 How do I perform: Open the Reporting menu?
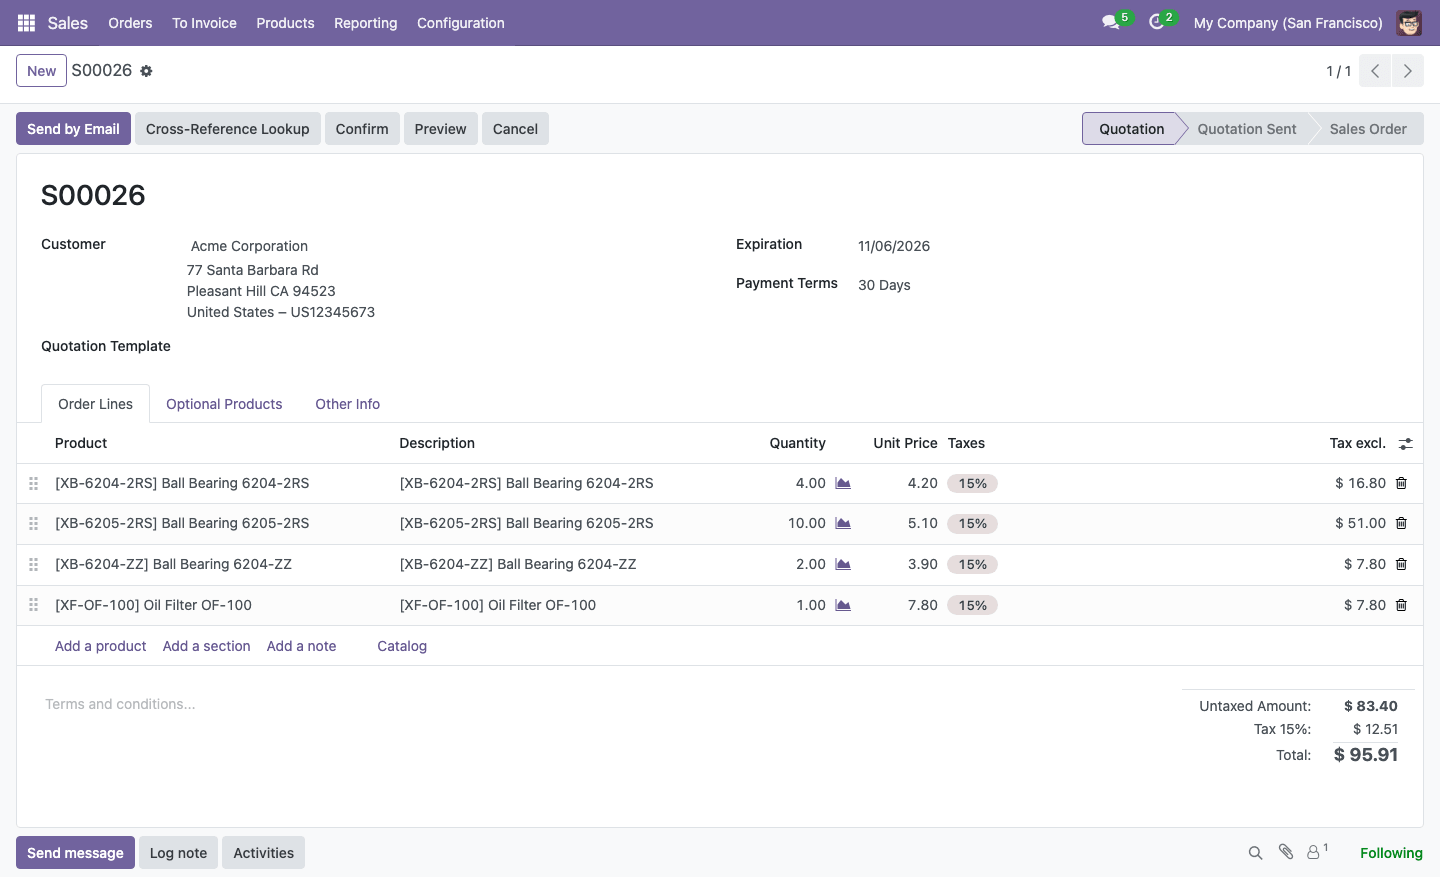click(x=365, y=23)
